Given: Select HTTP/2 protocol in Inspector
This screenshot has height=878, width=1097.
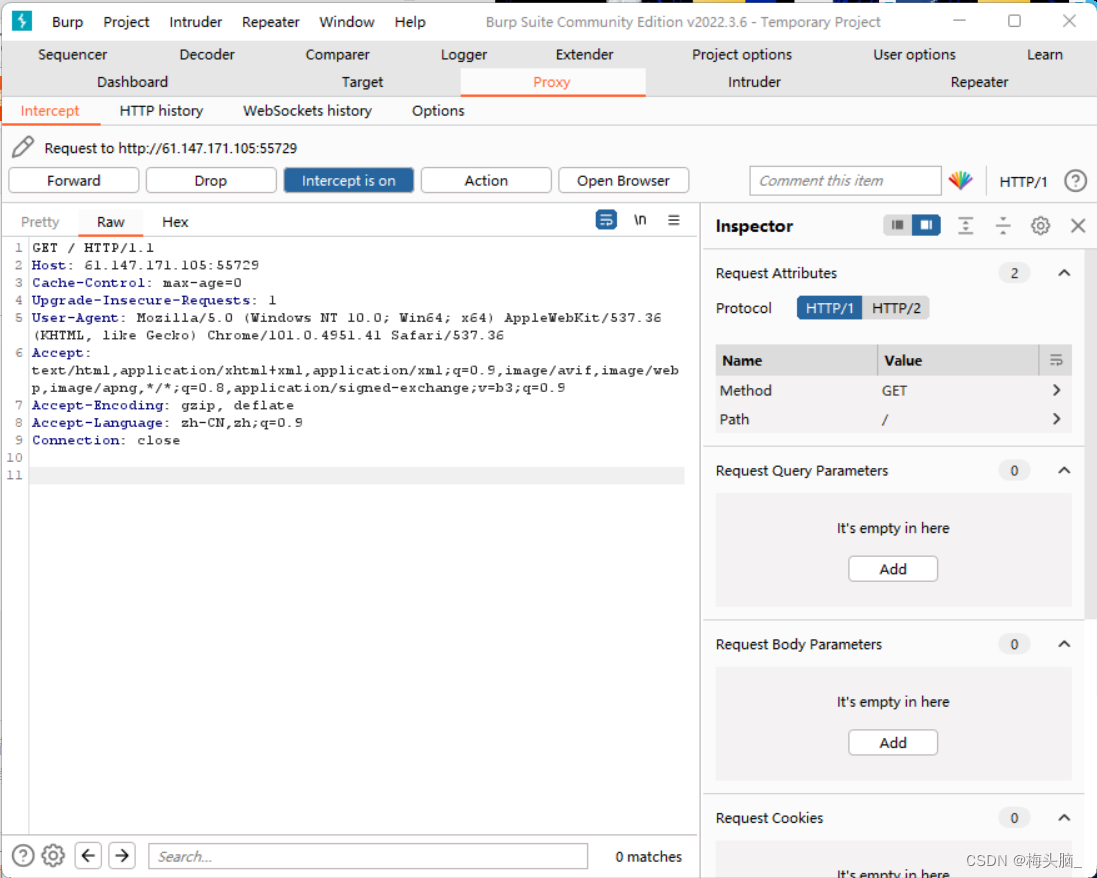Looking at the screenshot, I should pyautogui.click(x=896, y=308).
